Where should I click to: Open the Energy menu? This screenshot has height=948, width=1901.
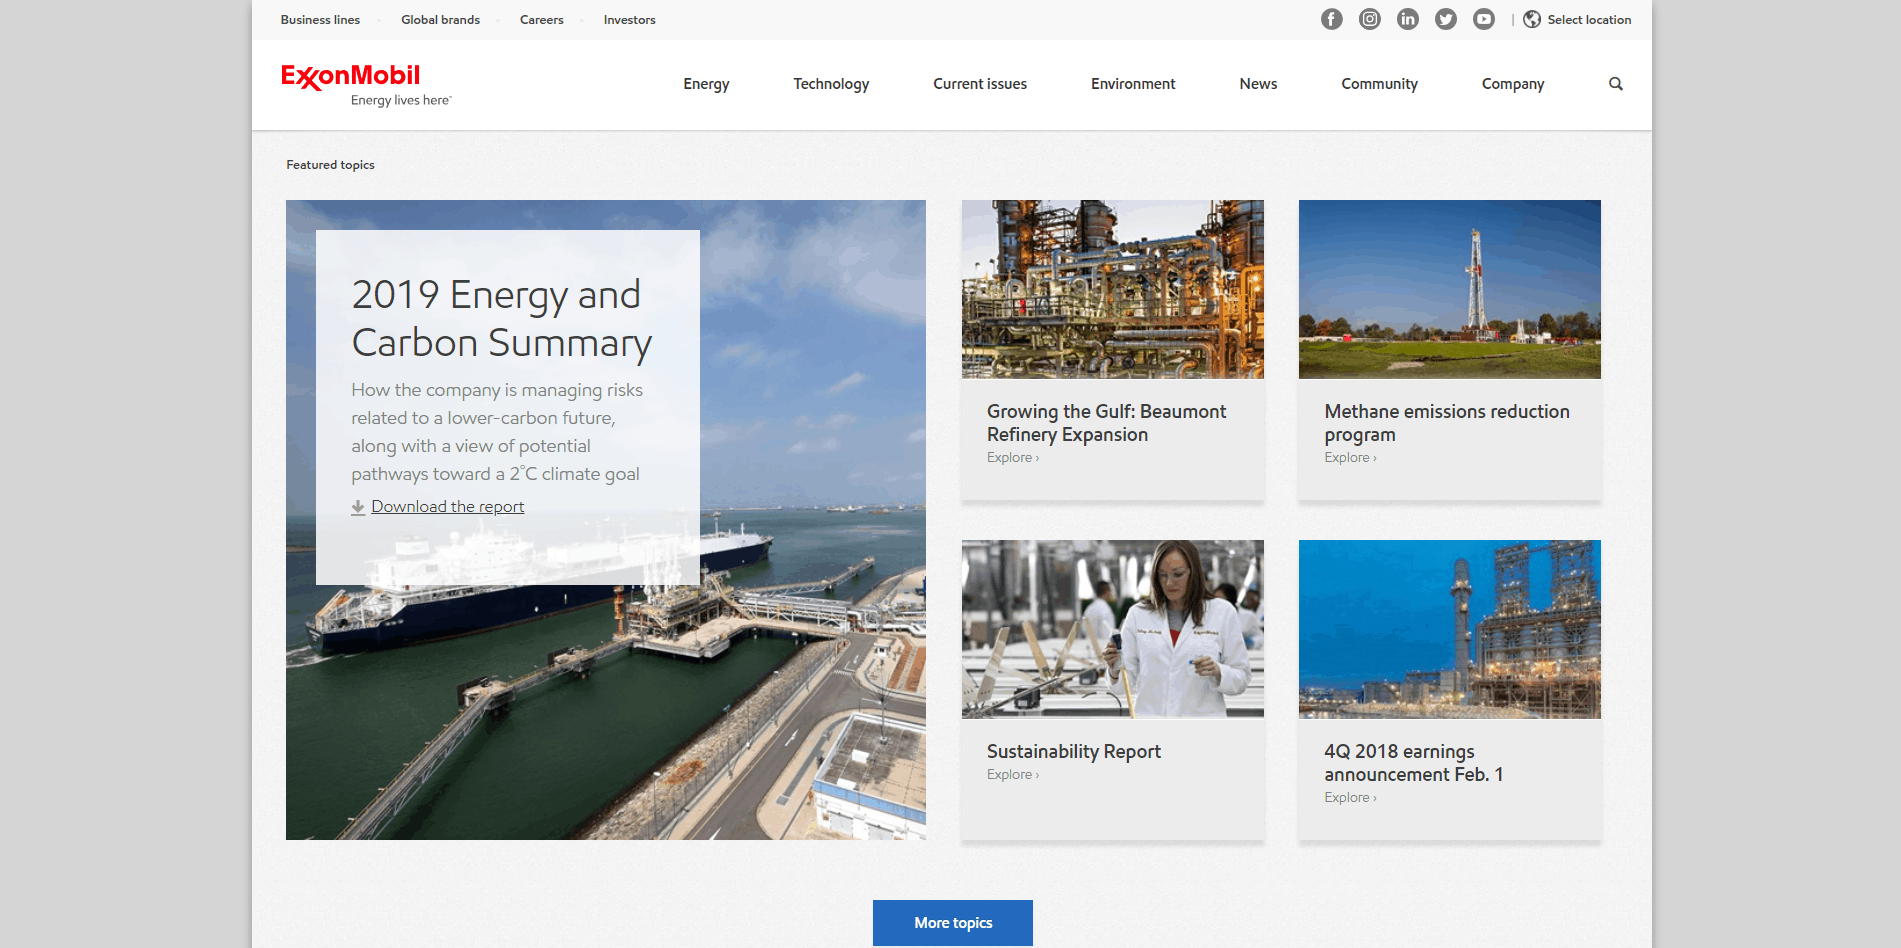pyautogui.click(x=706, y=84)
